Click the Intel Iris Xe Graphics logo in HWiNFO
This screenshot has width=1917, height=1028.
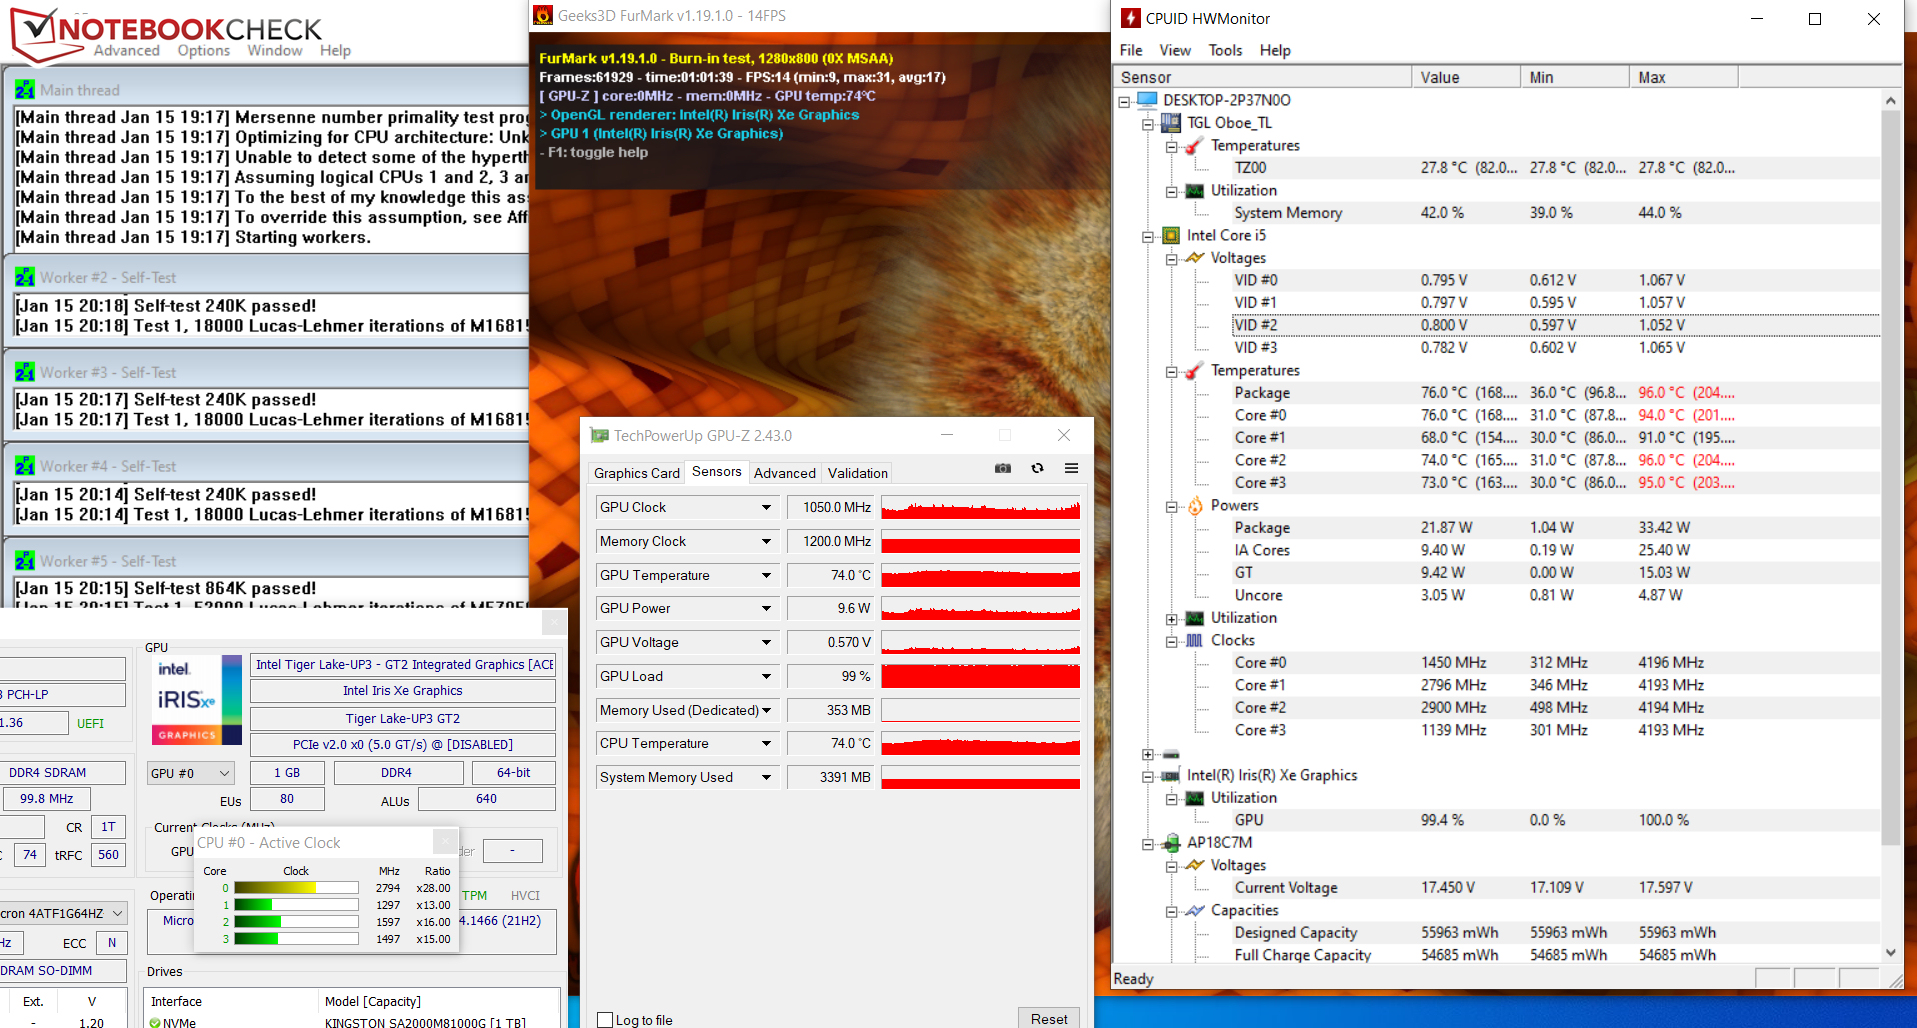196,700
